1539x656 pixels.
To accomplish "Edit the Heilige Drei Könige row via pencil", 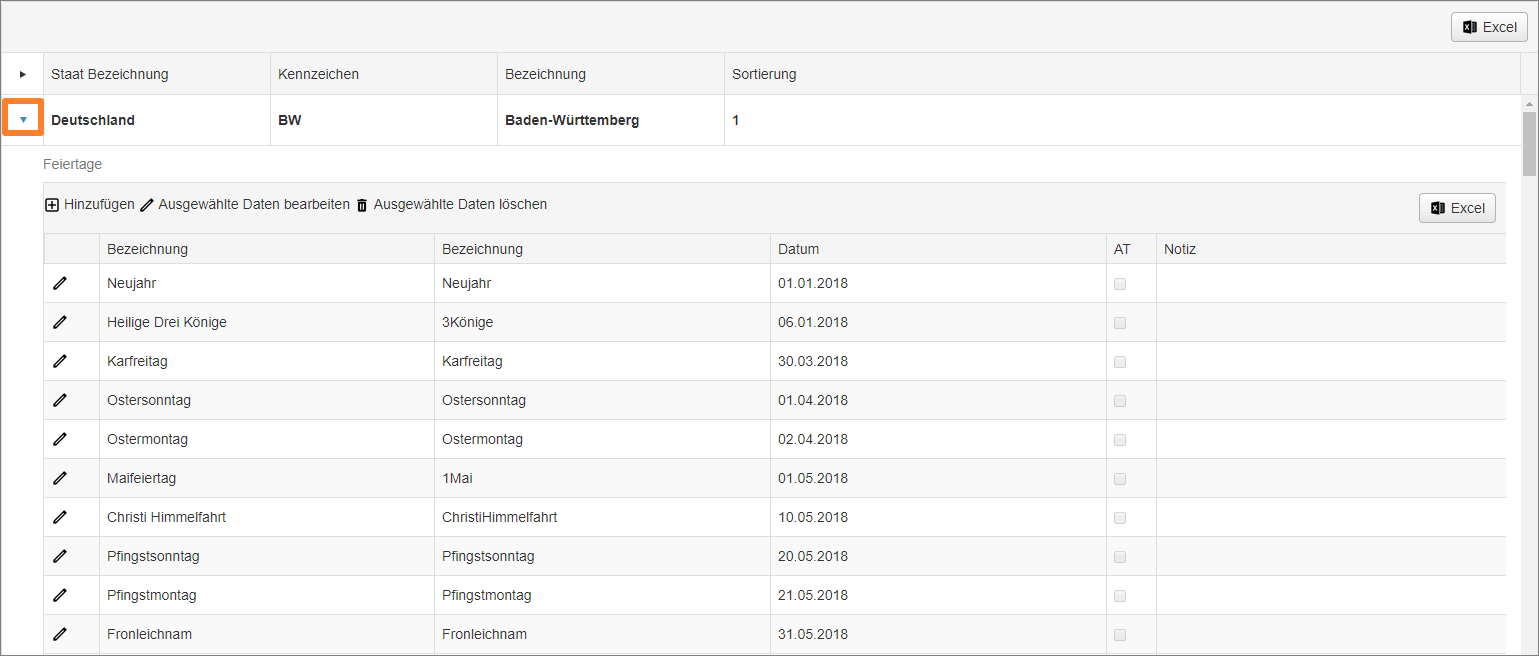I will tap(60, 323).
